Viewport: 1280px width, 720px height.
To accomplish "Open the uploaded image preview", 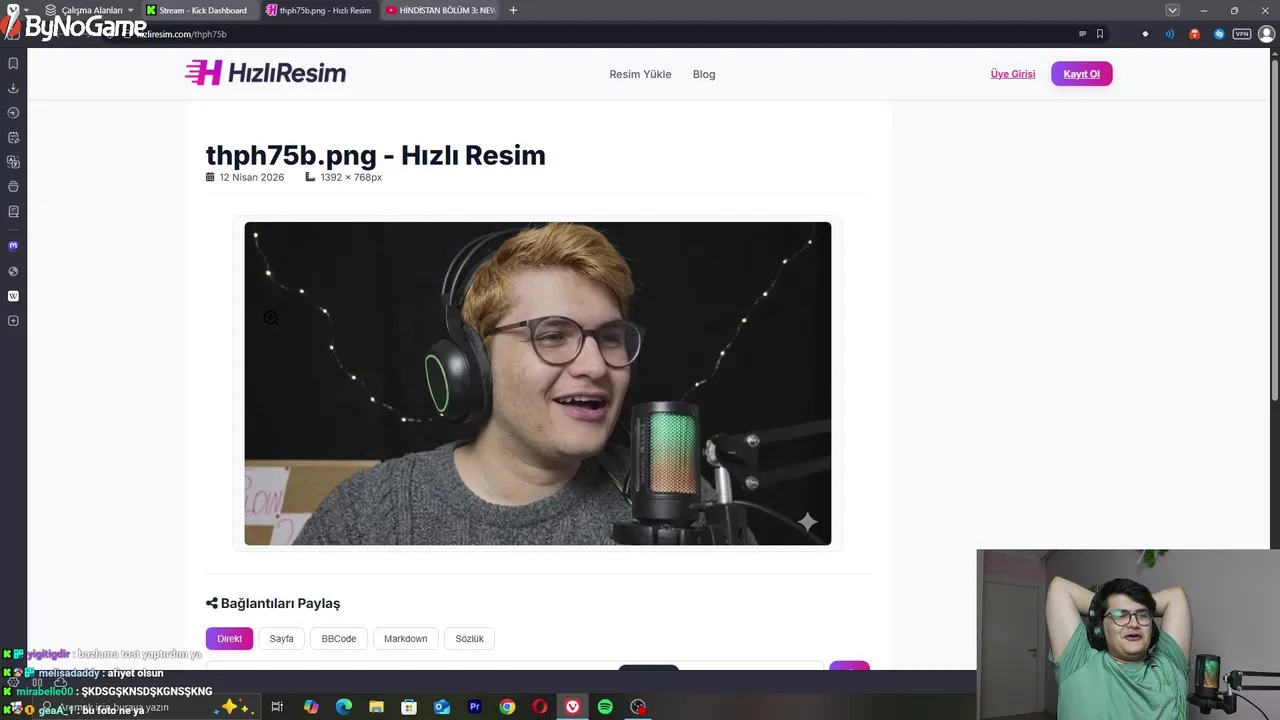I will [538, 383].
